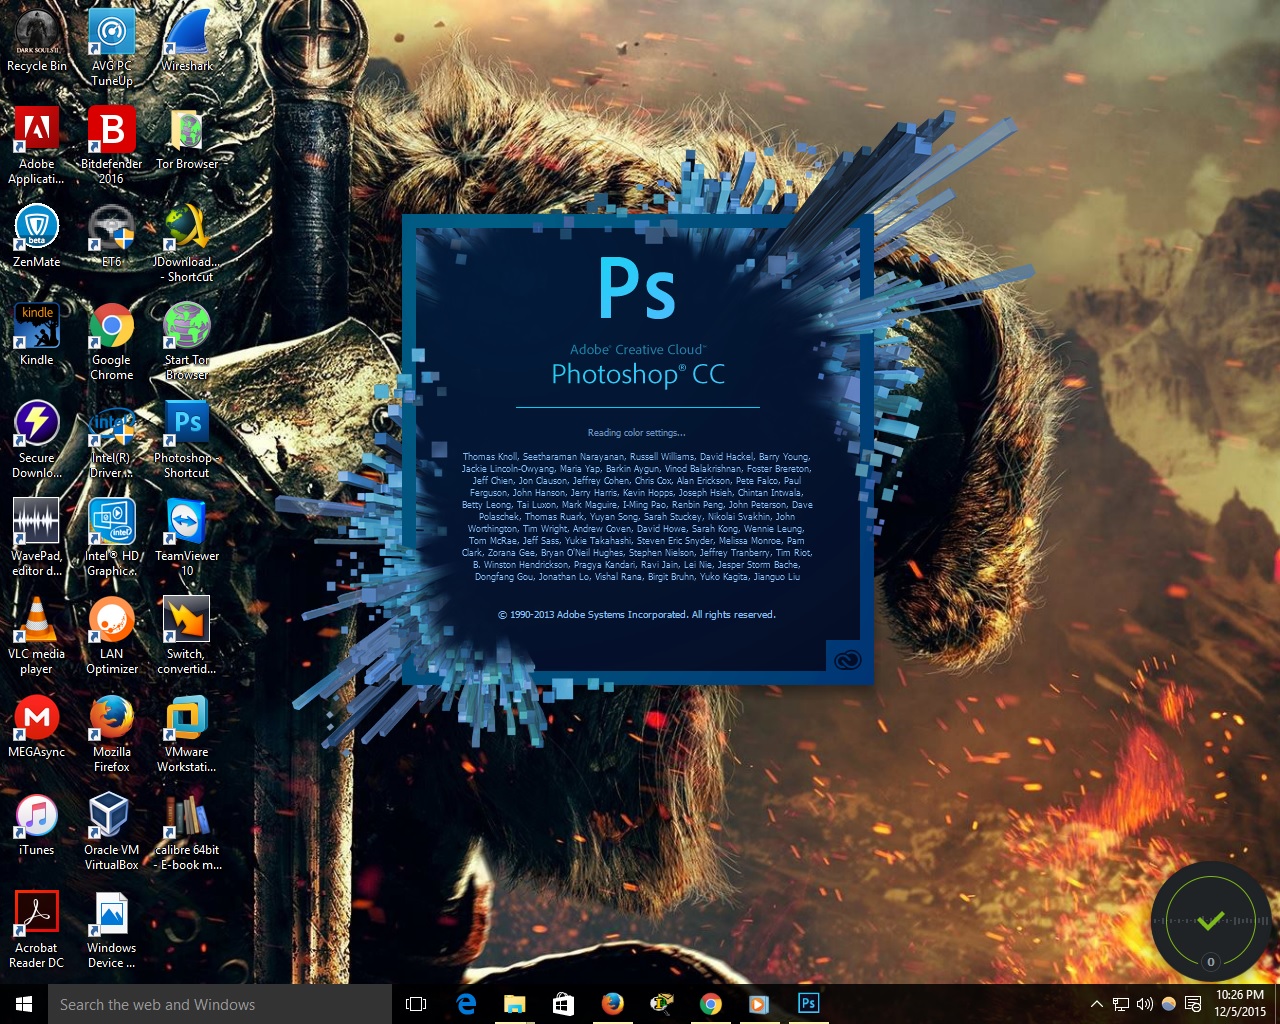The width and height of the screenshot is (1280, 1024).
Task: Select the VMware Workstation desktop icon
Action: pyautogui.click(x=187, y=734)
